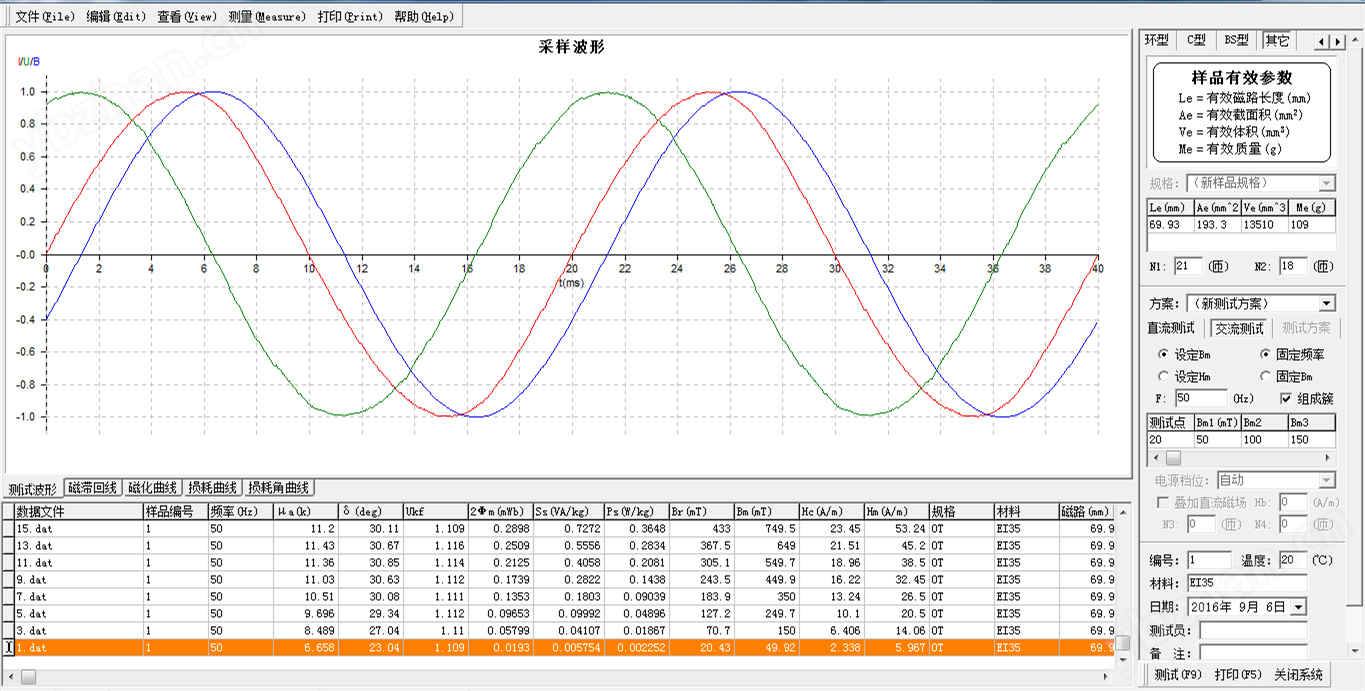Click the 关闭系统 button
Screen dimensions: 1365x691
(x=1297, y=675)
